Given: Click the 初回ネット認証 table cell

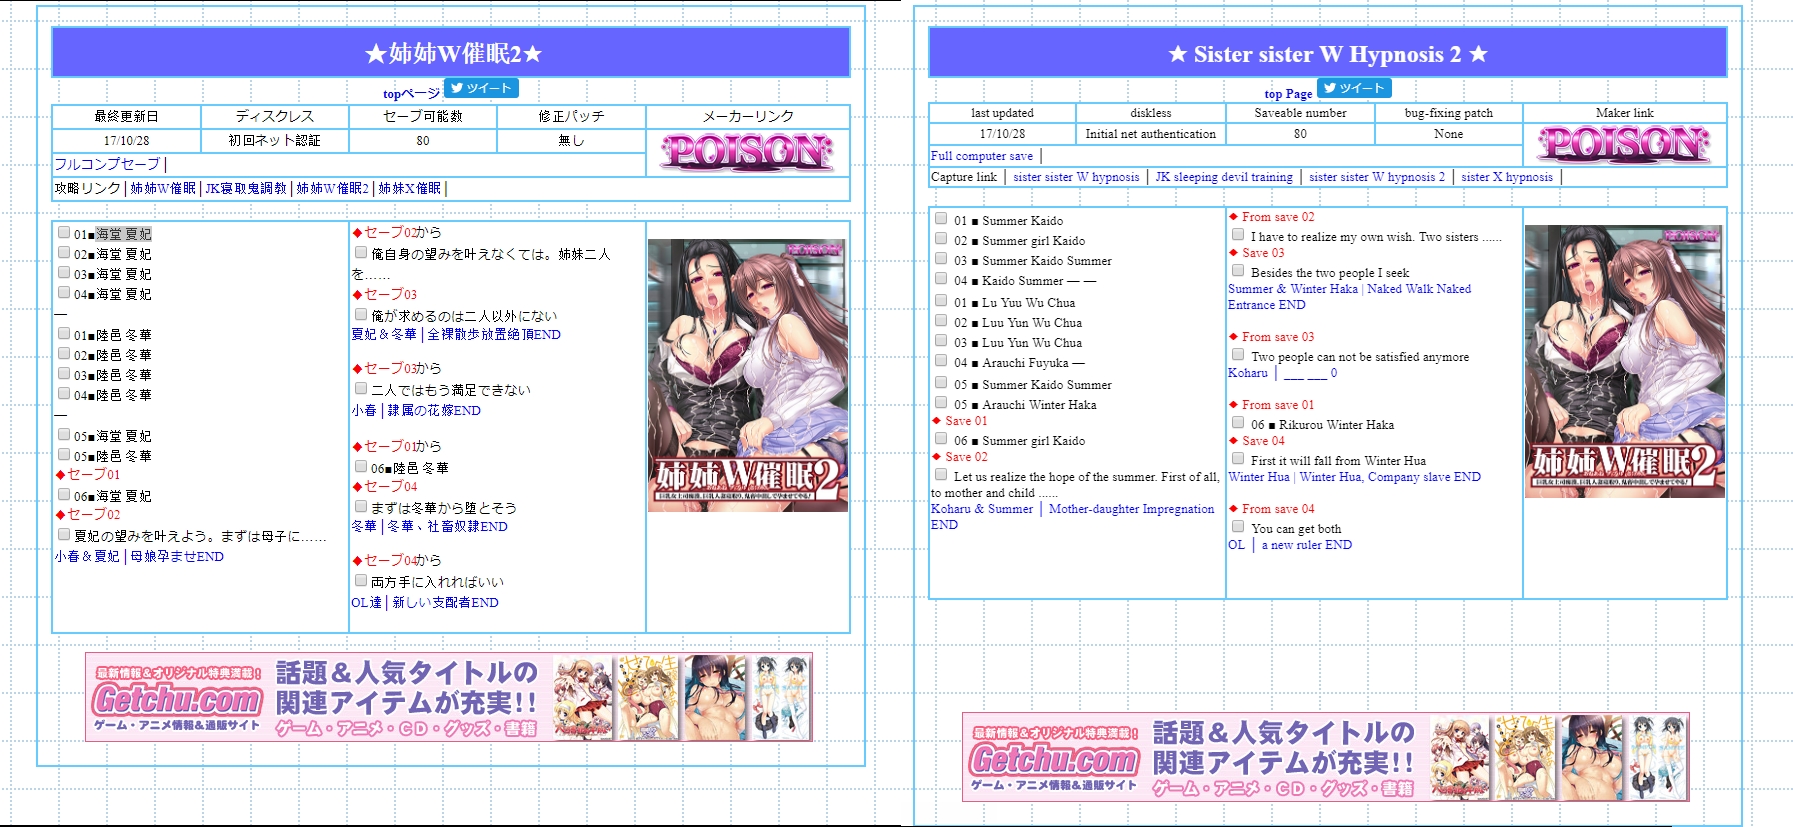Looking at the screenshot, I should tap(275, 141).
